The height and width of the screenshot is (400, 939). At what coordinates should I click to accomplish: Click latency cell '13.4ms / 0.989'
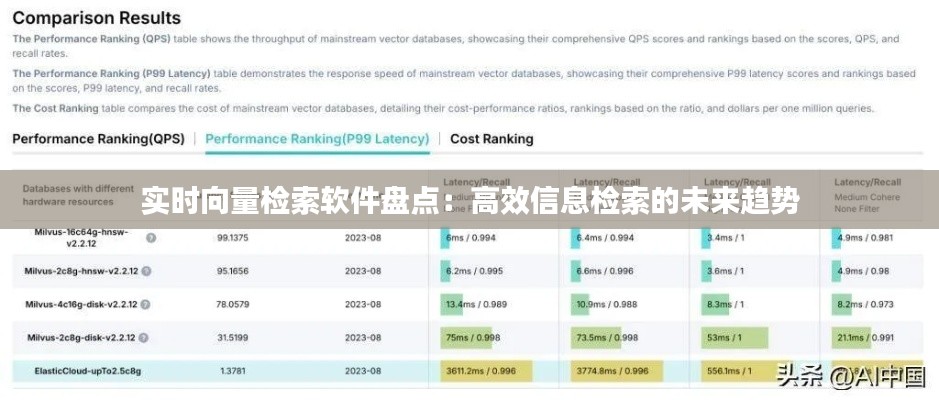point(477,305)
